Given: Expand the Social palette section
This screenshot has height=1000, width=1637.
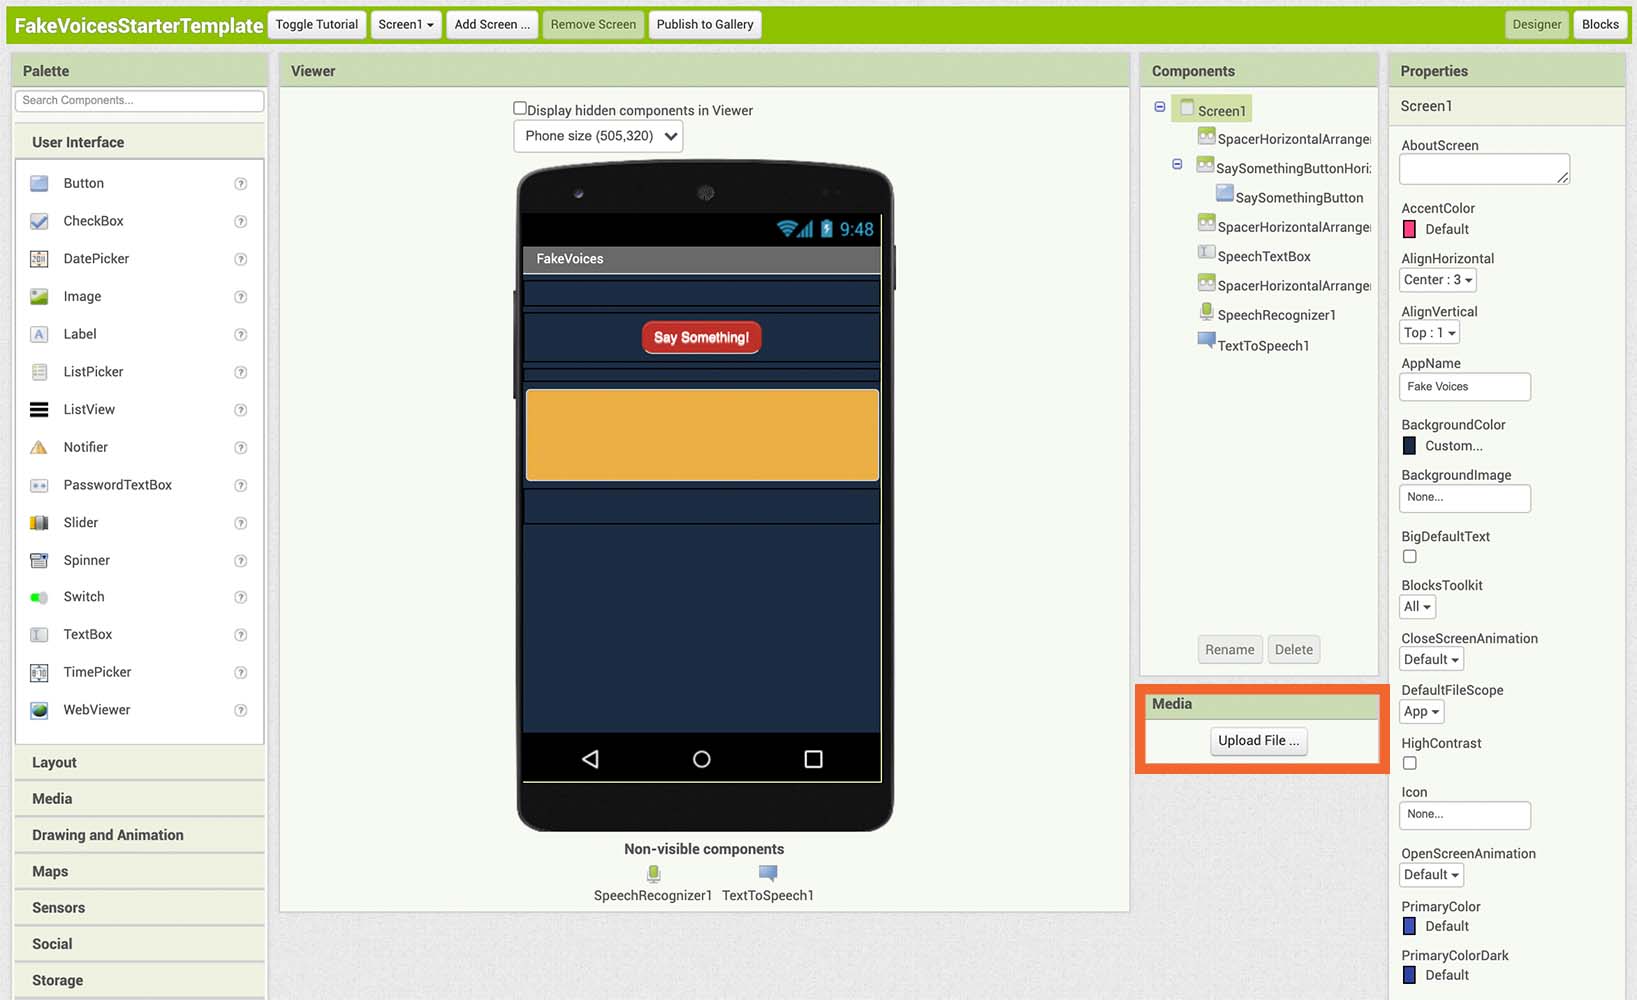Looking at the screenshot, I should click(140, 944).
